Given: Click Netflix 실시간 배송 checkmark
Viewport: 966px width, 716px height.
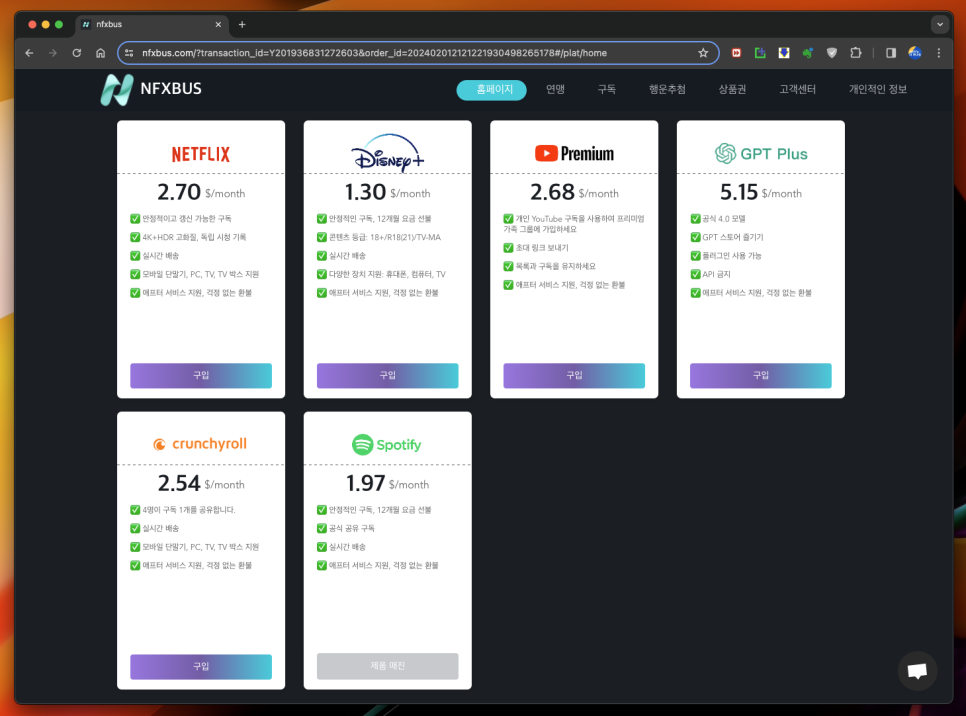Looking at the screenshot, I should click(135, 256).
